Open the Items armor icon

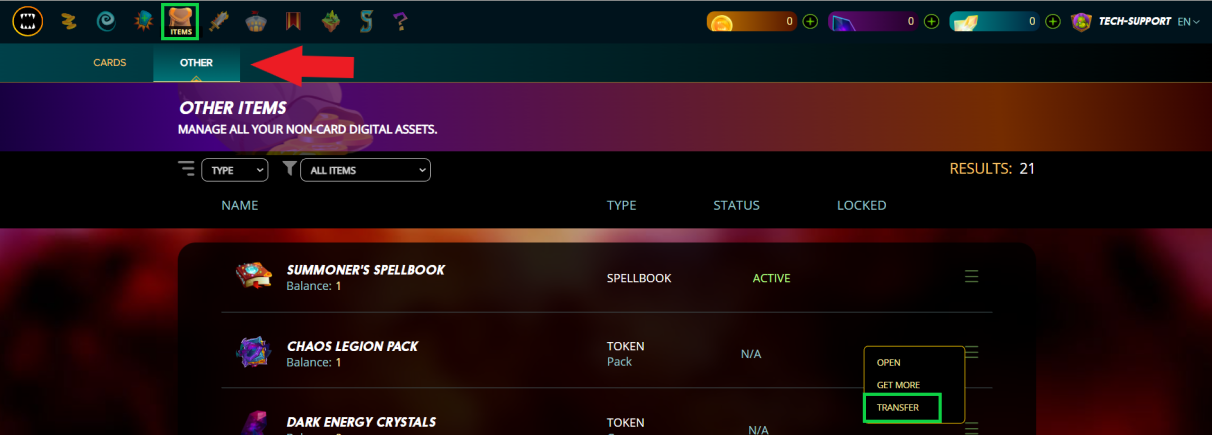[x=181, y=21]
